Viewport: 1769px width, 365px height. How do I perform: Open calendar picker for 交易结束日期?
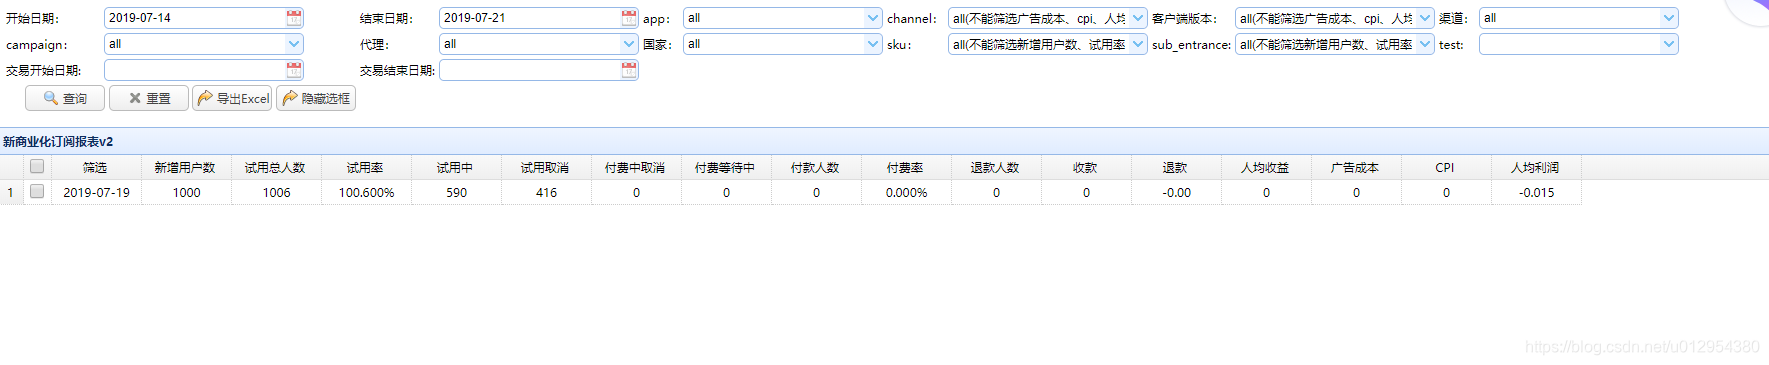629,70
